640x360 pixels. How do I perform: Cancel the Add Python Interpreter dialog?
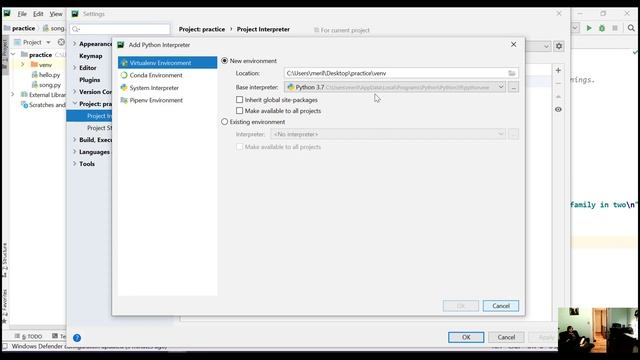click(501, 306)
